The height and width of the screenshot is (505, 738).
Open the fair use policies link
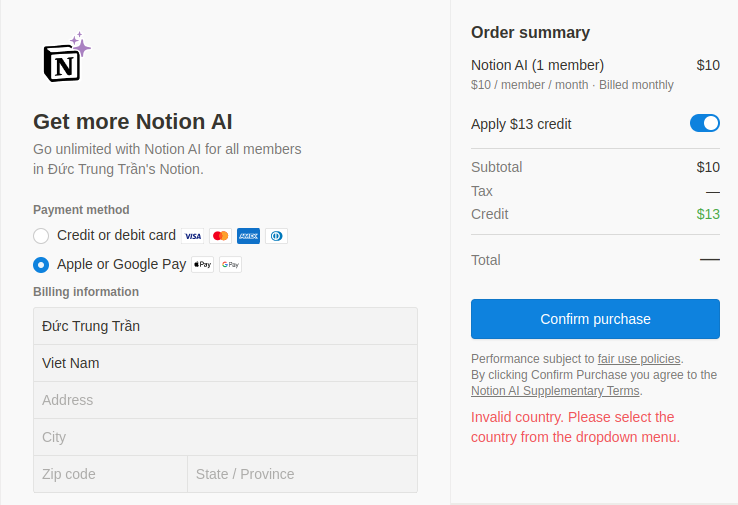[639, 359]
